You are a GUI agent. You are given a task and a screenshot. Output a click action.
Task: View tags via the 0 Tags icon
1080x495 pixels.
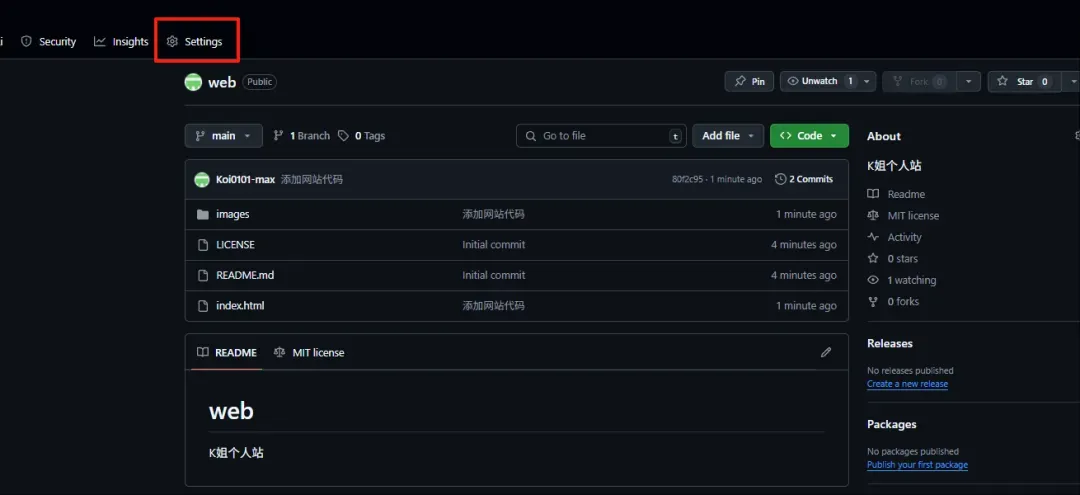[343, 136]
